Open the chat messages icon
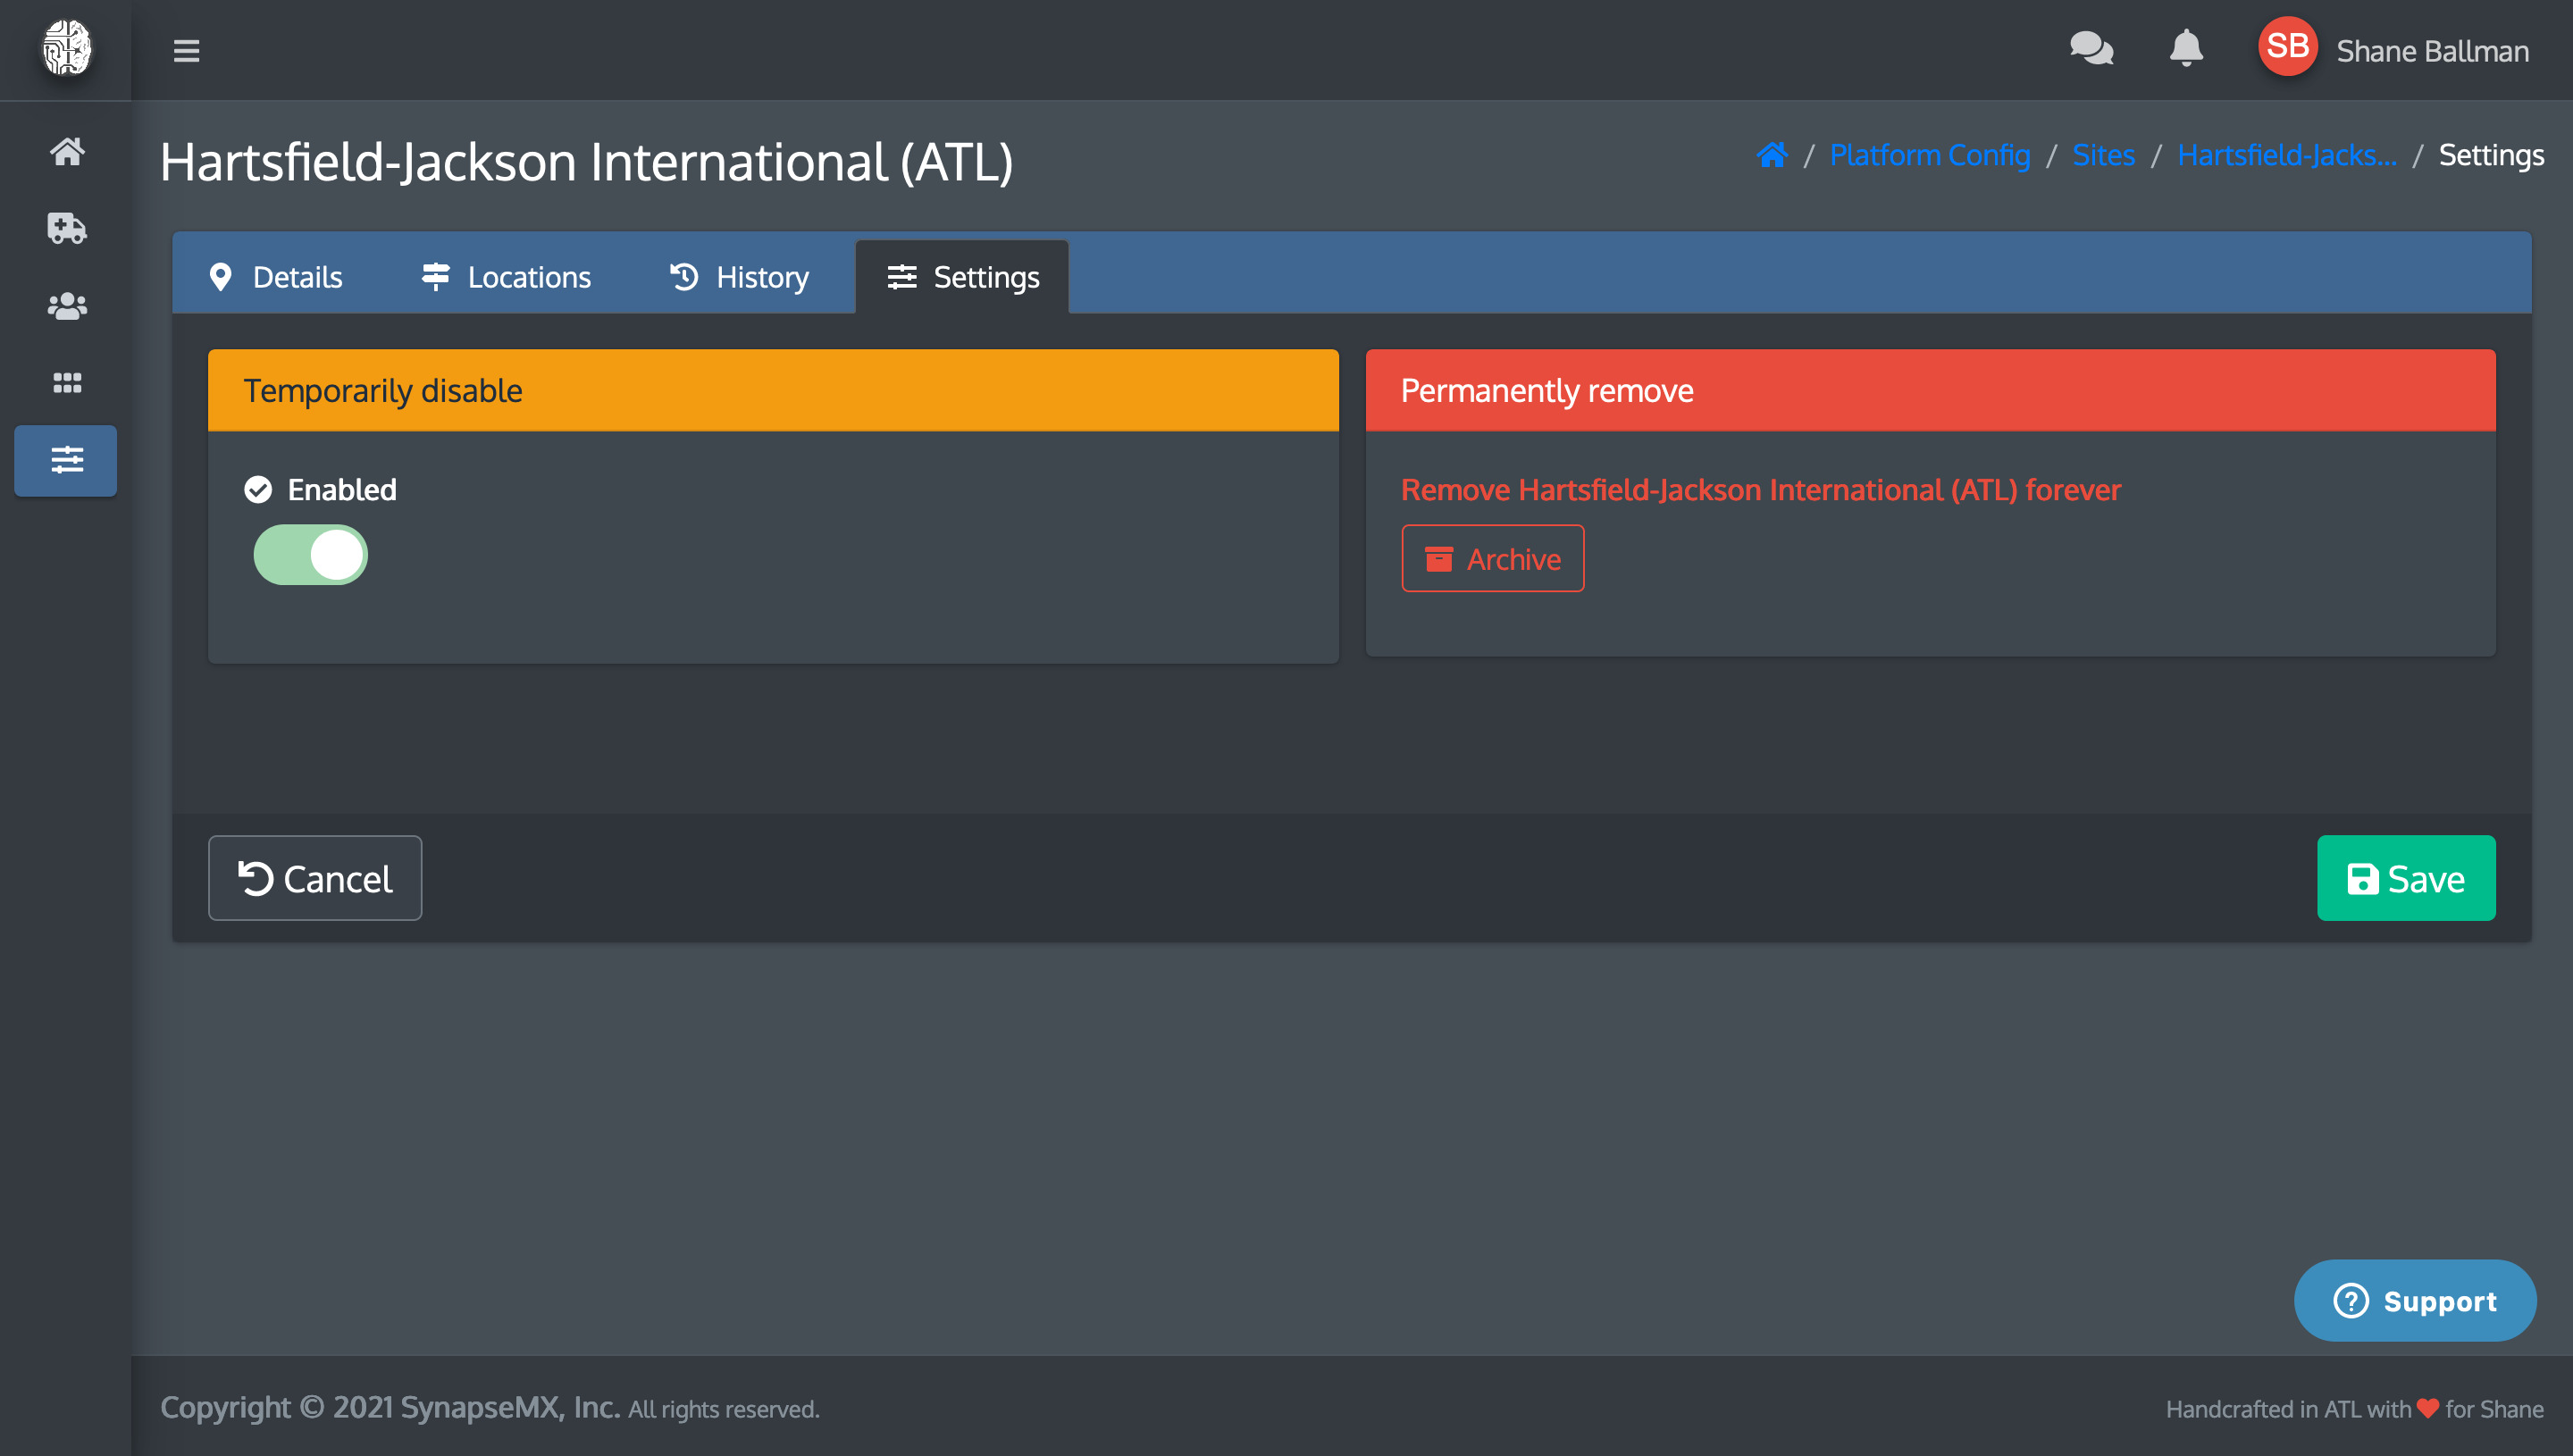This screenshot has width=2573, height=1456. (2091, 48)
